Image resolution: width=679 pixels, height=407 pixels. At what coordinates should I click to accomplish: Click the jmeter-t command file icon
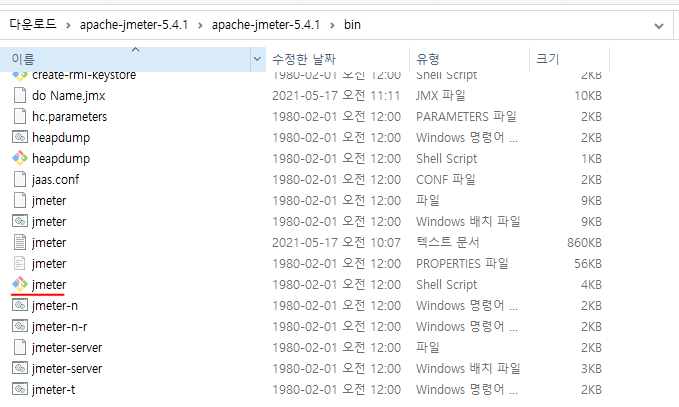(x=20, y=389)
